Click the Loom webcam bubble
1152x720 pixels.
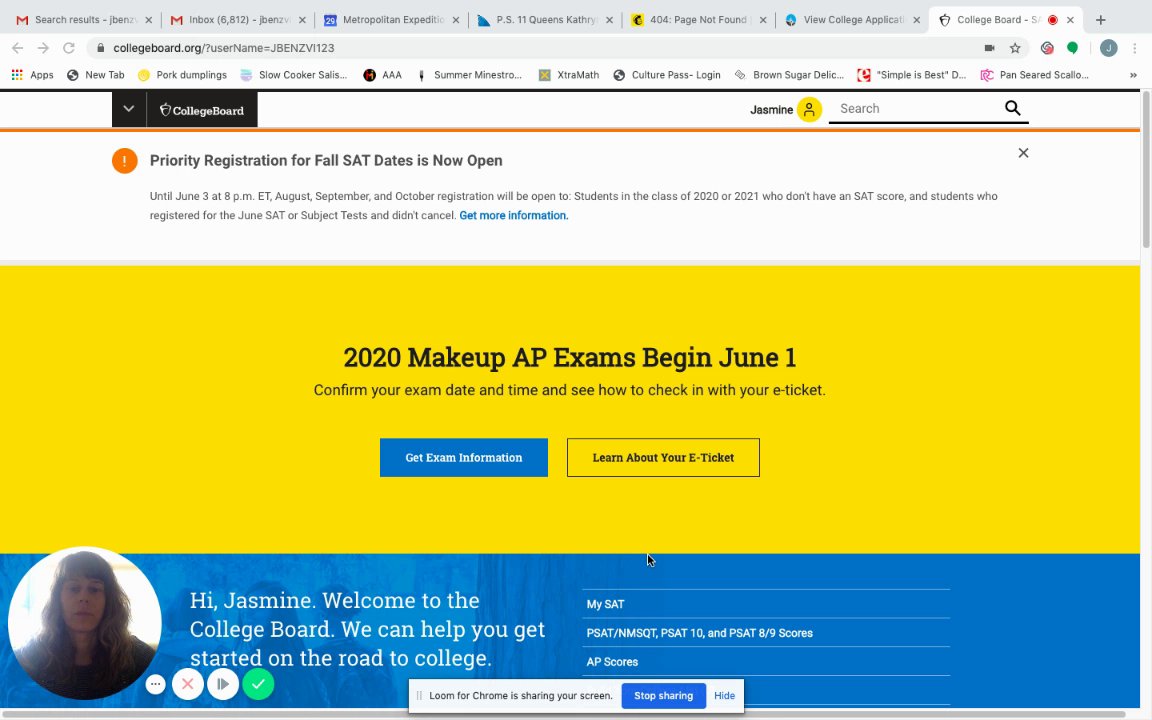(84, 623)
